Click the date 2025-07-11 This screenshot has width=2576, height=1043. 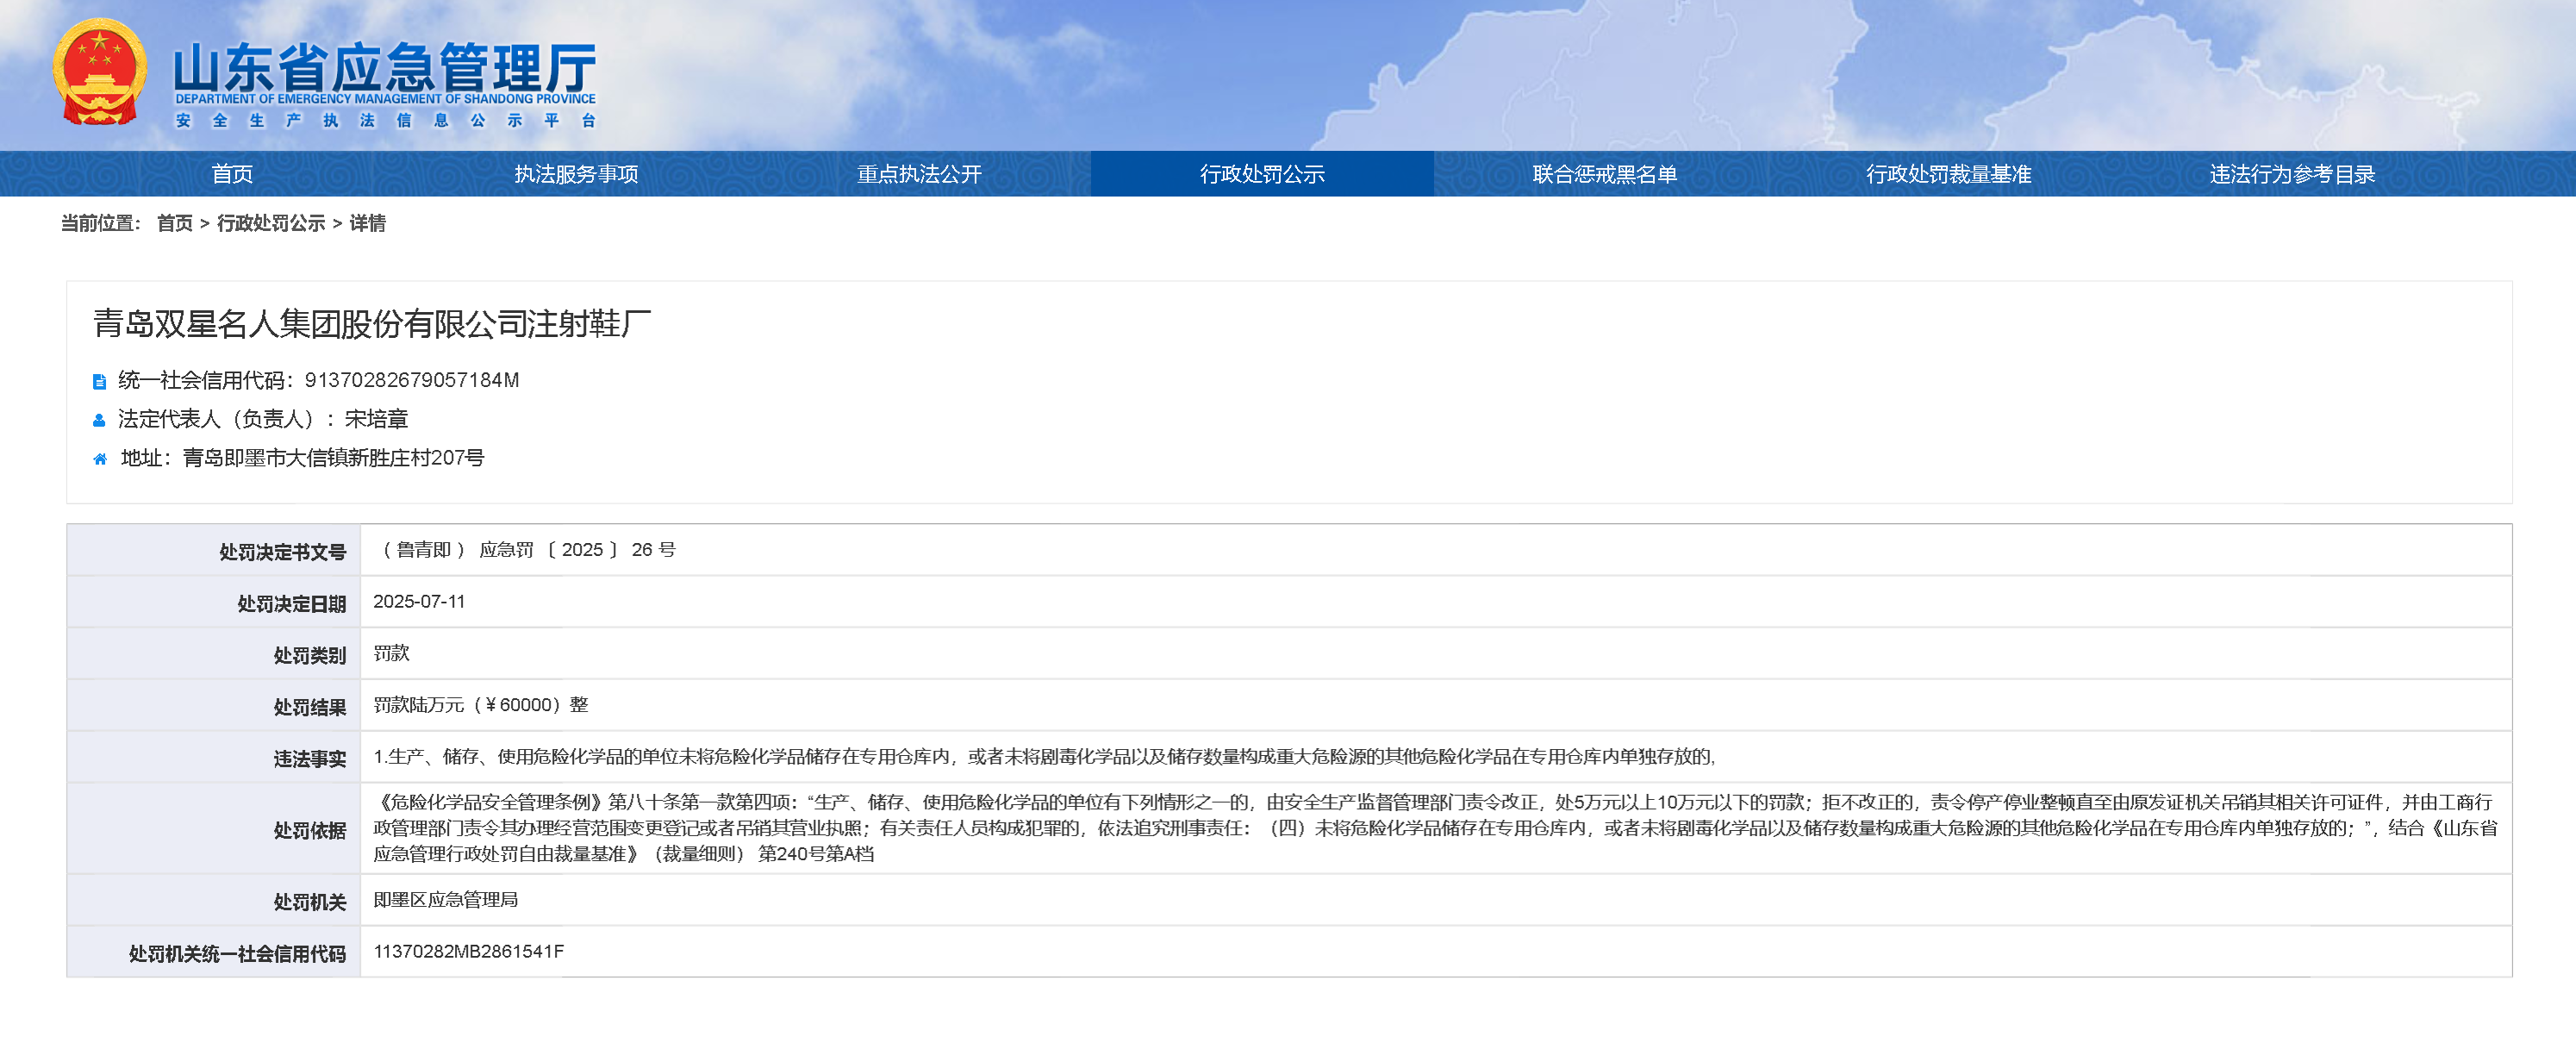coord(419,602)
